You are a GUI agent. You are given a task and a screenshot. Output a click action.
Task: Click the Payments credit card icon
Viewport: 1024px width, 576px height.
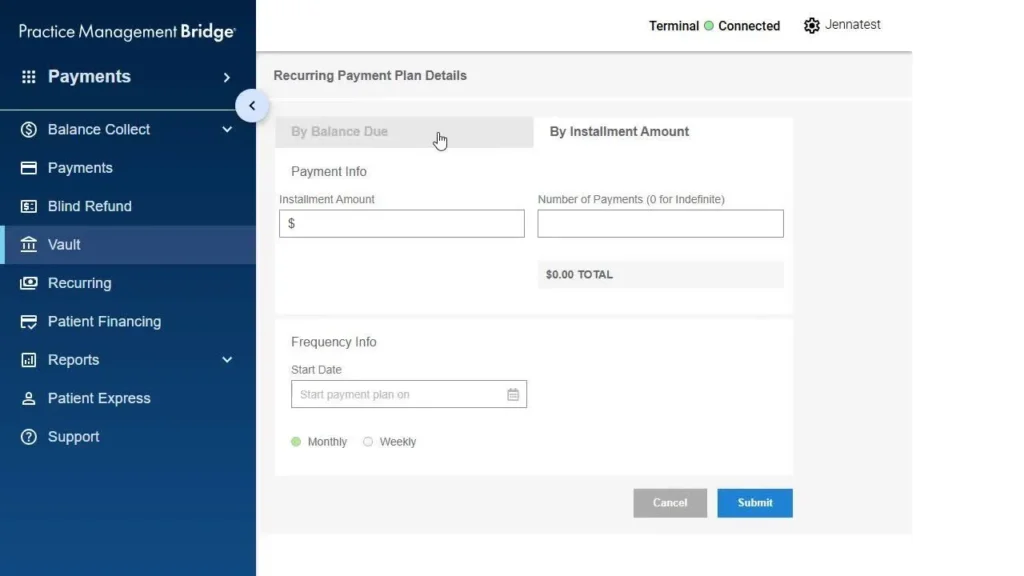click(29, 168)
